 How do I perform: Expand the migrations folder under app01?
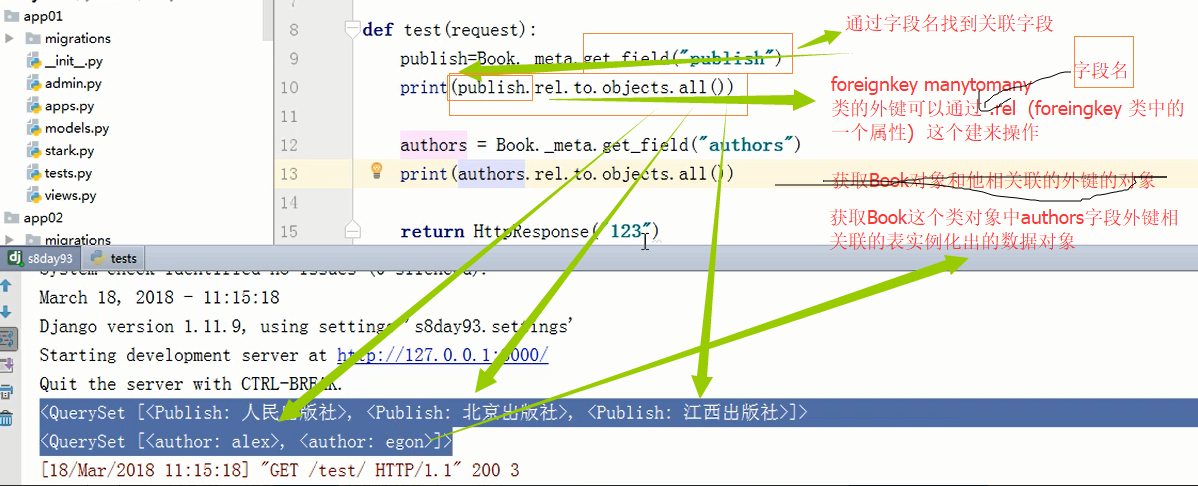10,38
